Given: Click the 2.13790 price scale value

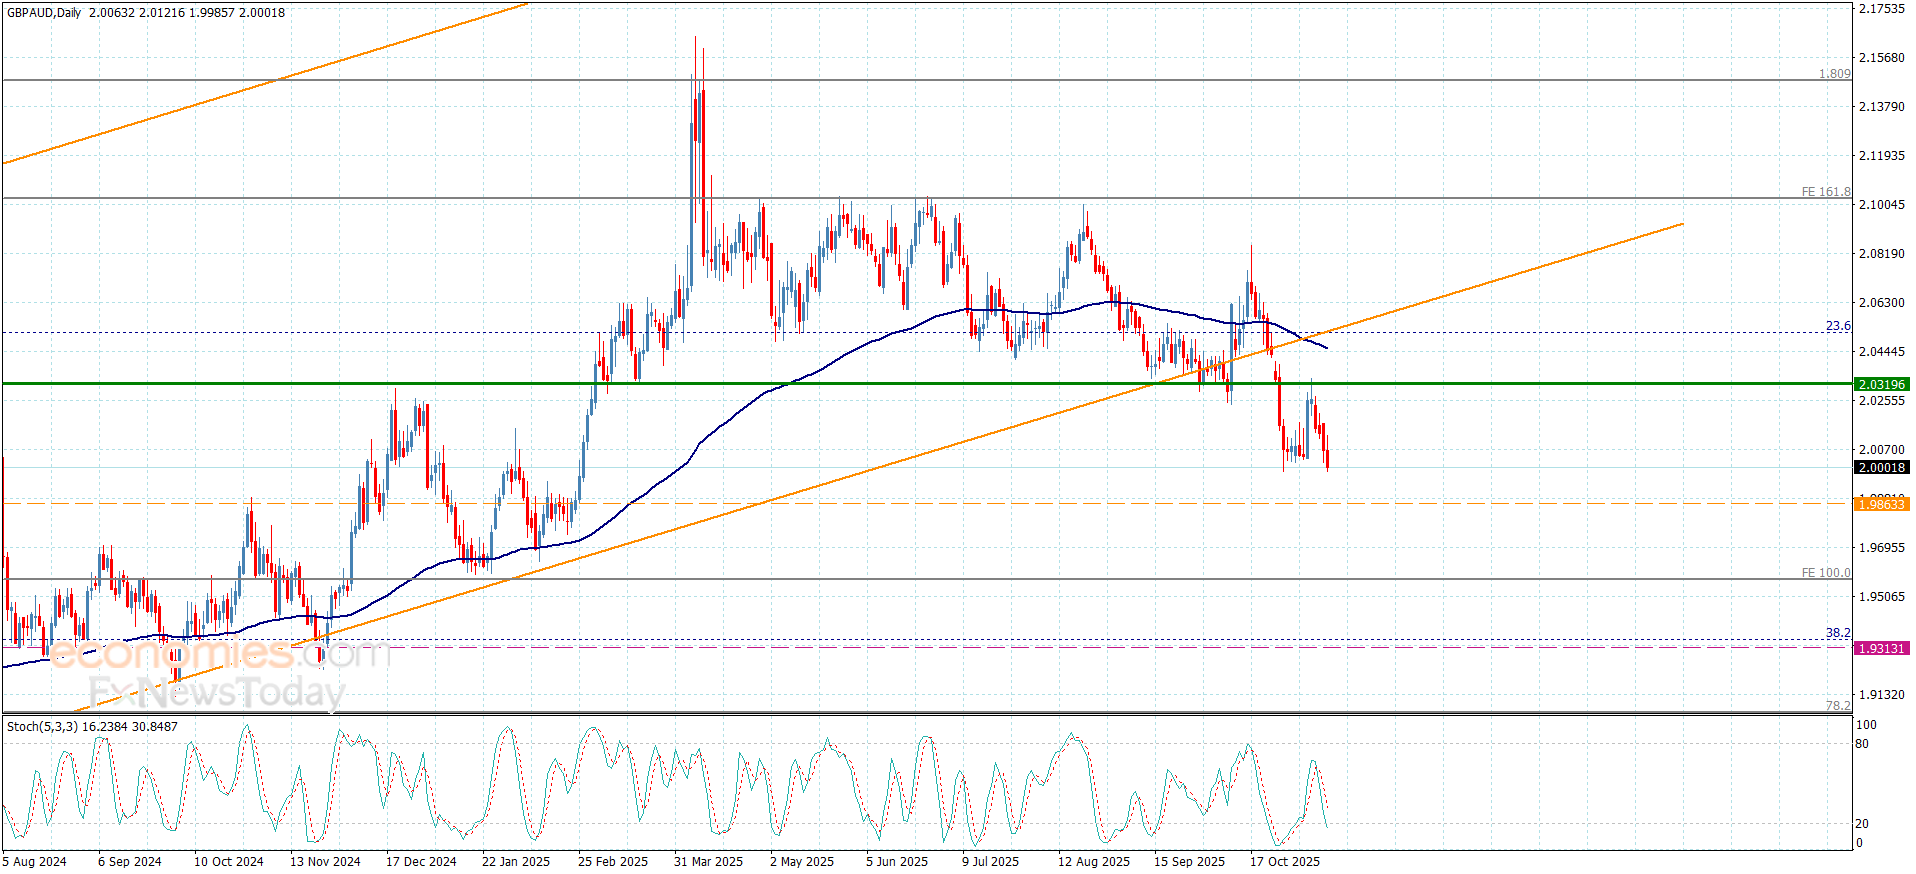Looking at the screenshot, I should click(x=1882, y=107).
